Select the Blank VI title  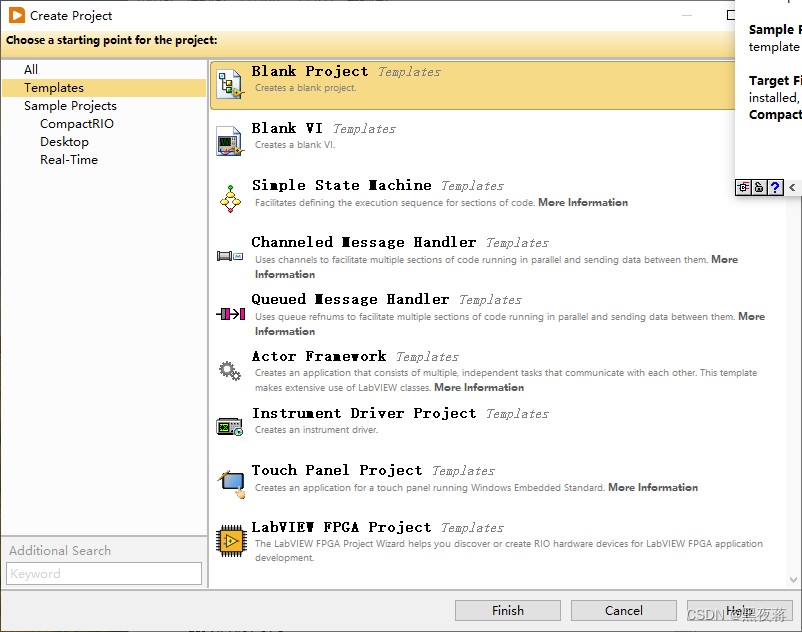click(x=287, y=128)
